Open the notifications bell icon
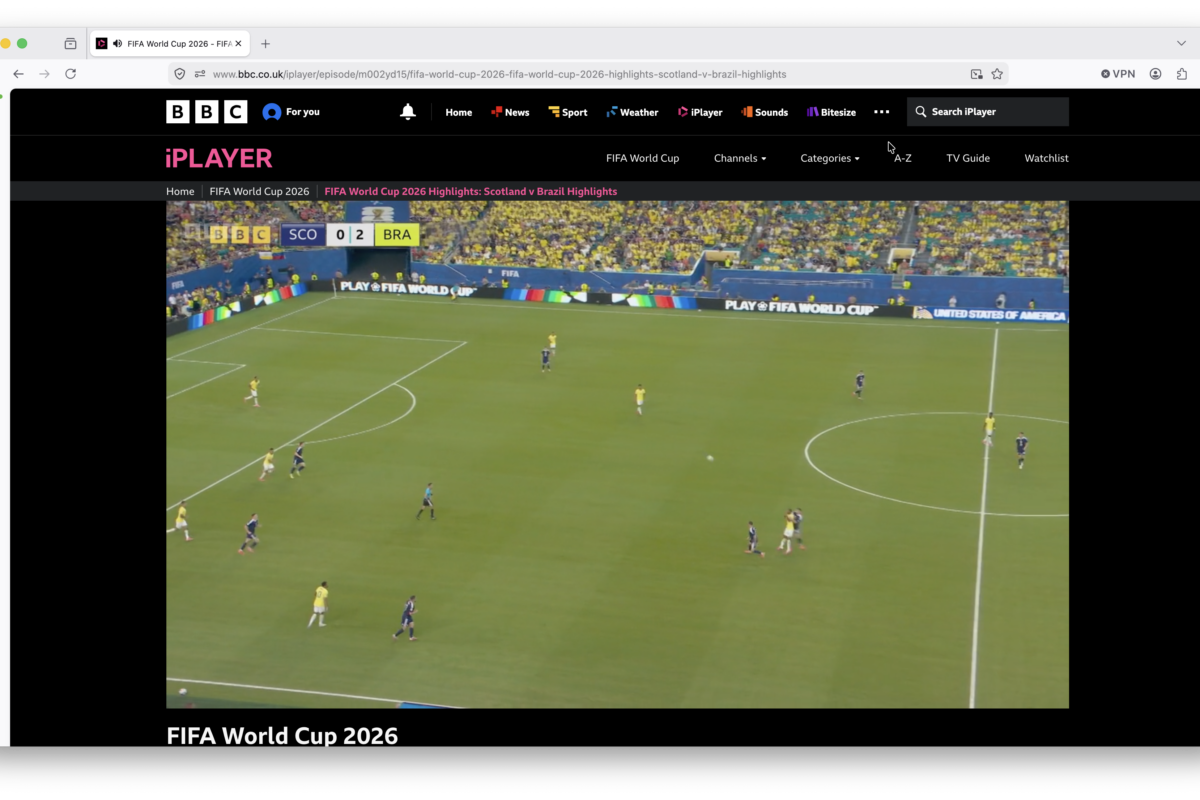 point(408,112)
